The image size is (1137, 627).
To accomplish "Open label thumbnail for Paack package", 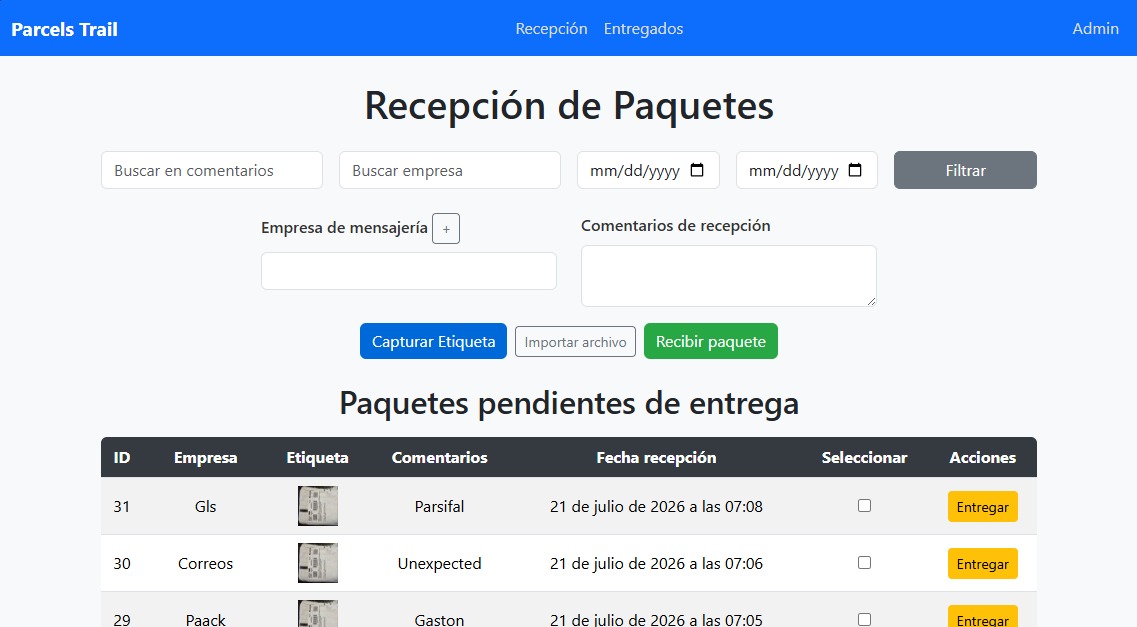I will 318,614.
